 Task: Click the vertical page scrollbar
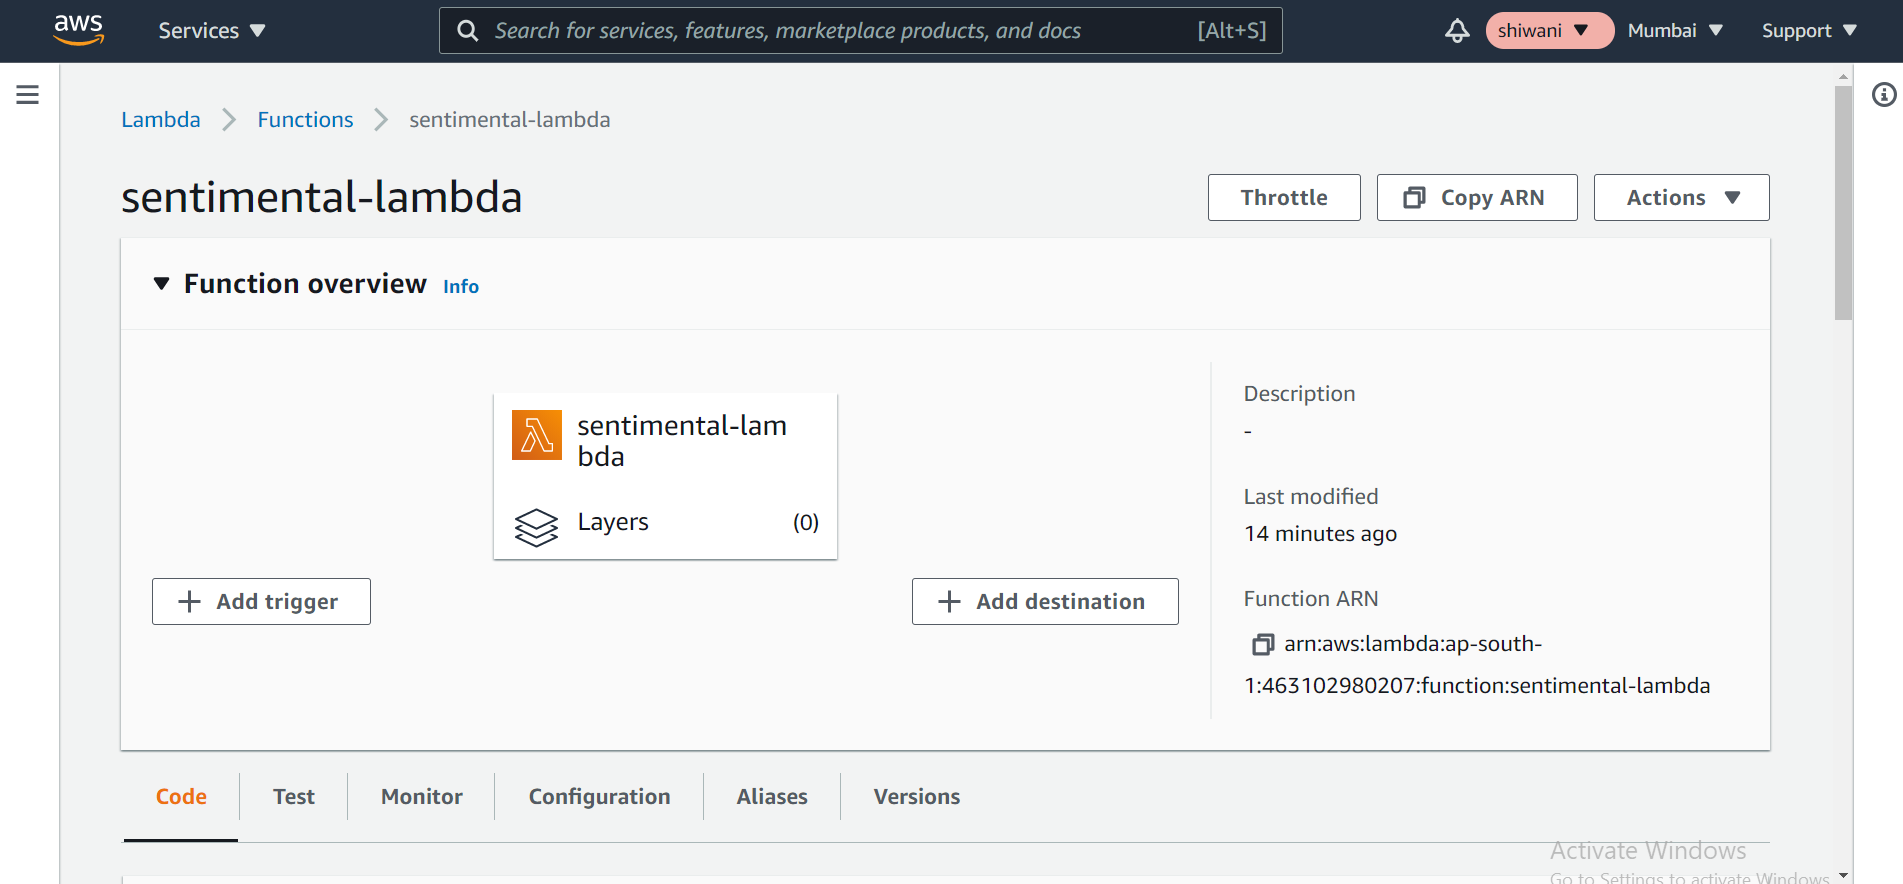[1843, 203]
